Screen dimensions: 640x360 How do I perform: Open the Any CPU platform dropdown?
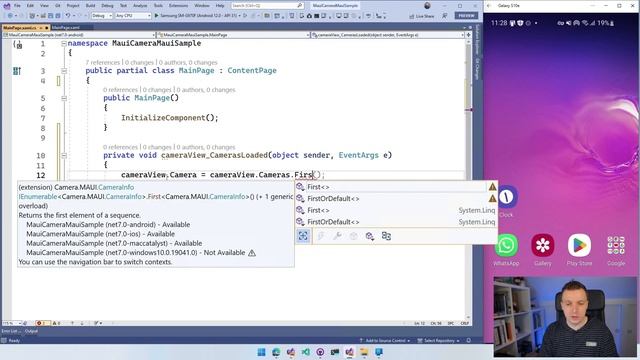133,16
